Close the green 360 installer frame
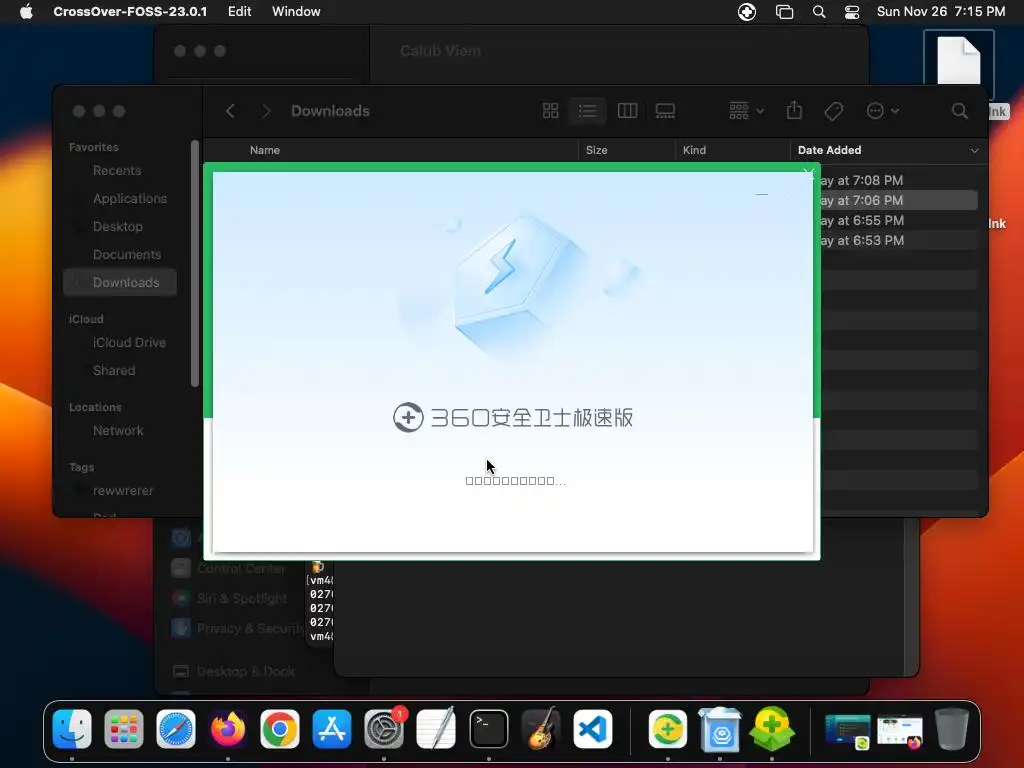The width and height of the screenshot is (1024, 768). (x=808, y=173)
